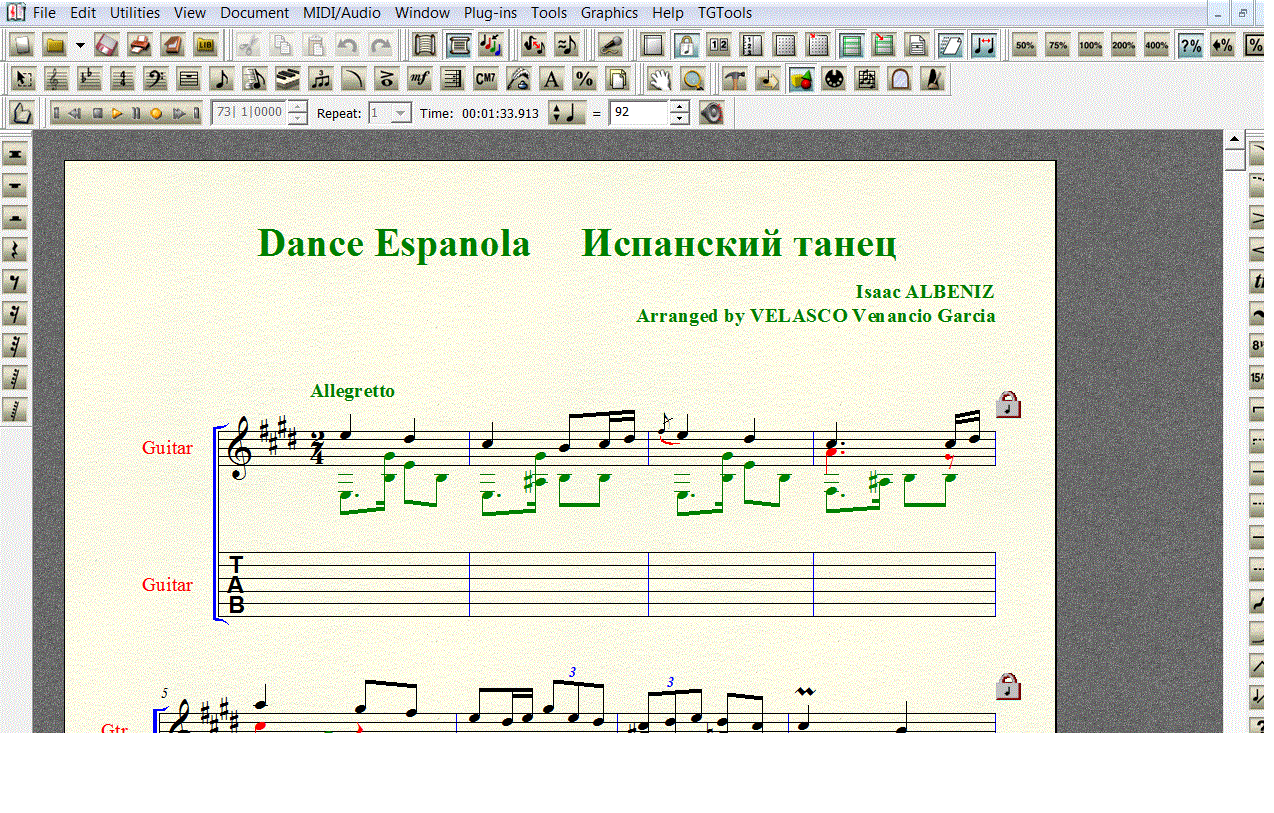Viewport: 1274px width, 813px height.
Task: Select the Clef tool bass clef icon
Action: (x=155, y=80)
